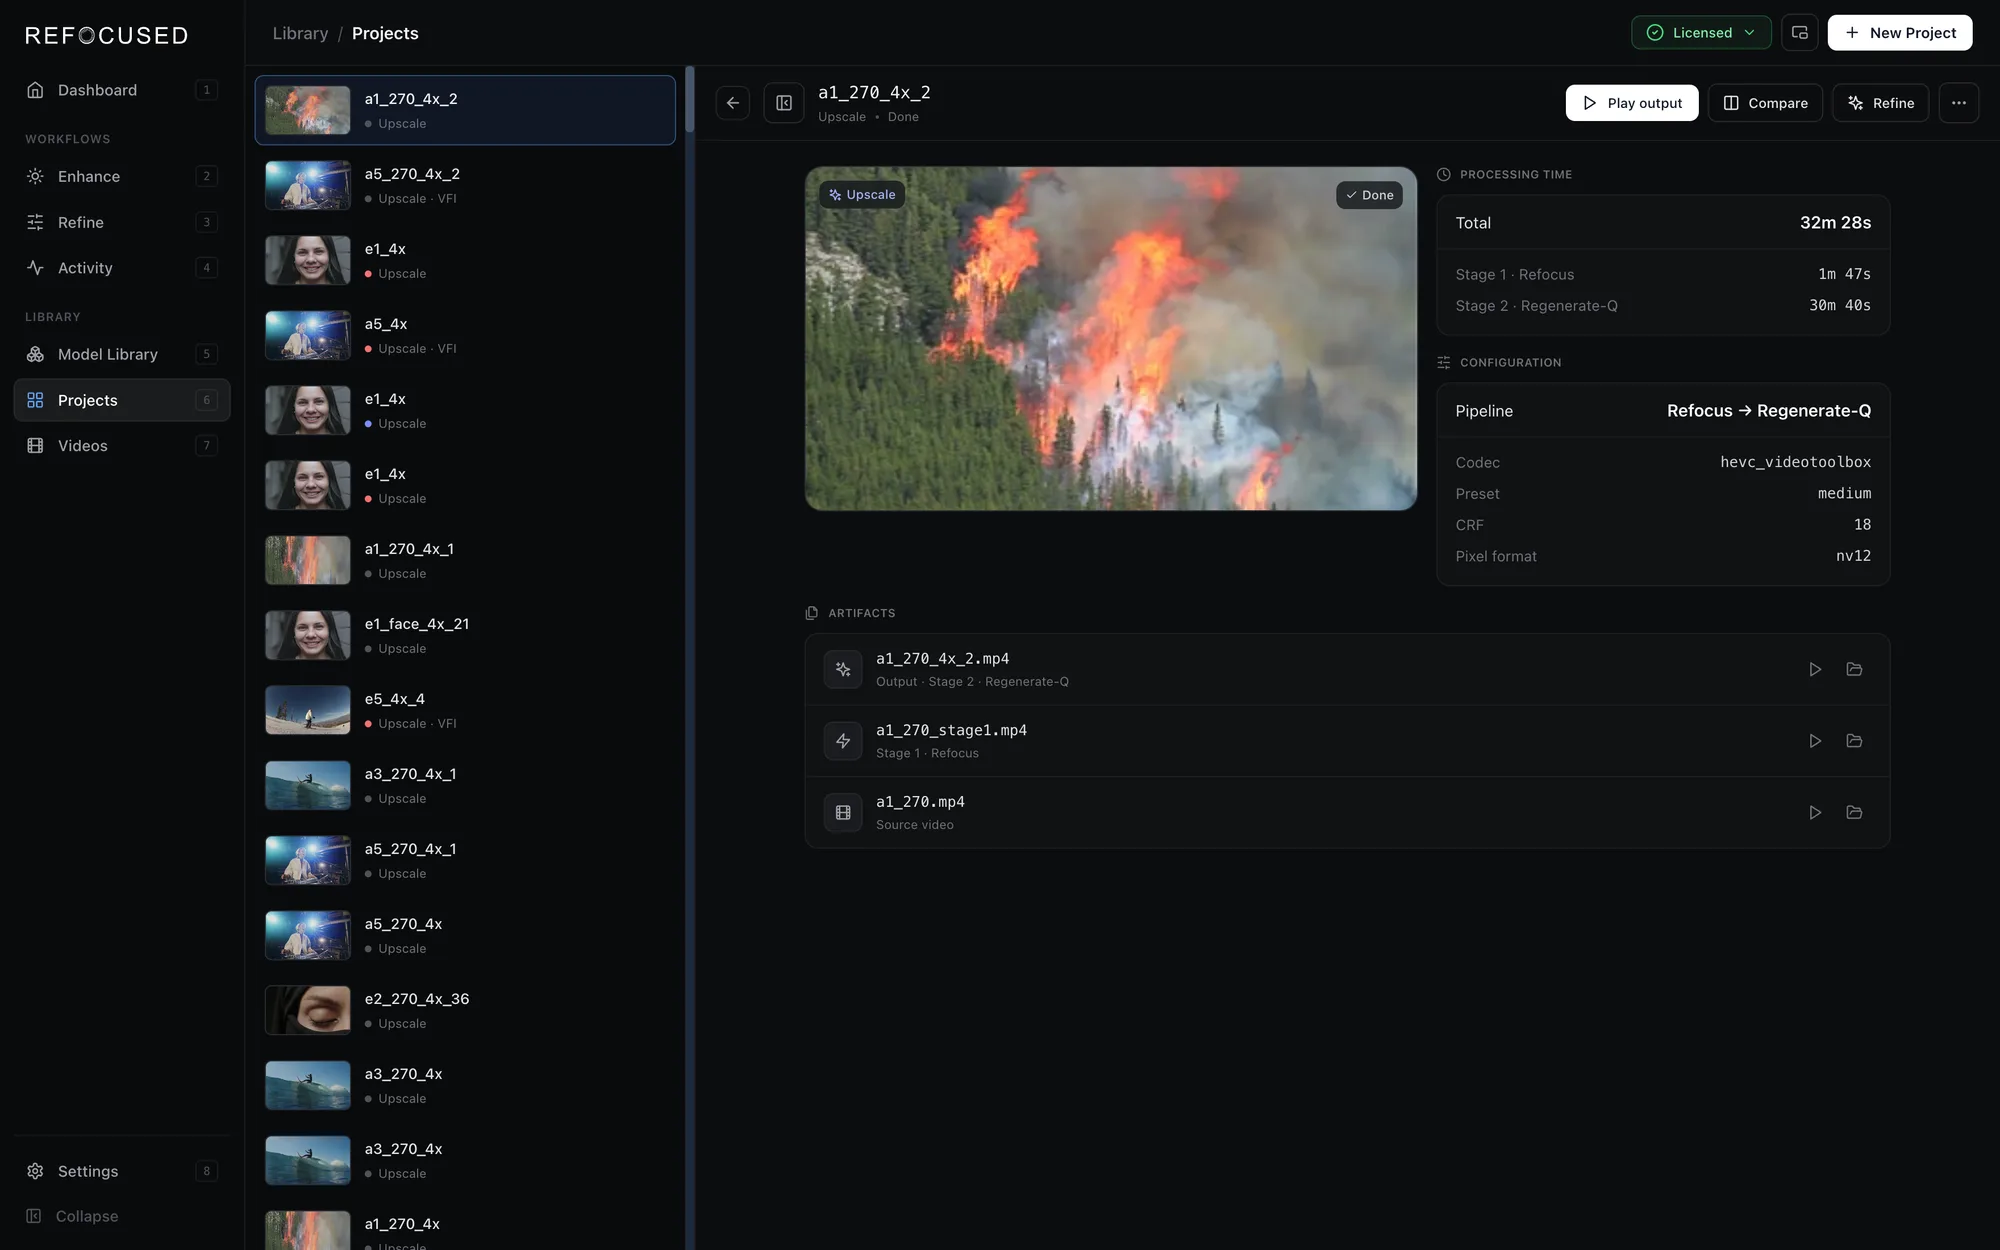Viewport: 2000px width, 1250px height.
Task: Create a New Project
Action: pyautogui.click(x=1899, y=33)
